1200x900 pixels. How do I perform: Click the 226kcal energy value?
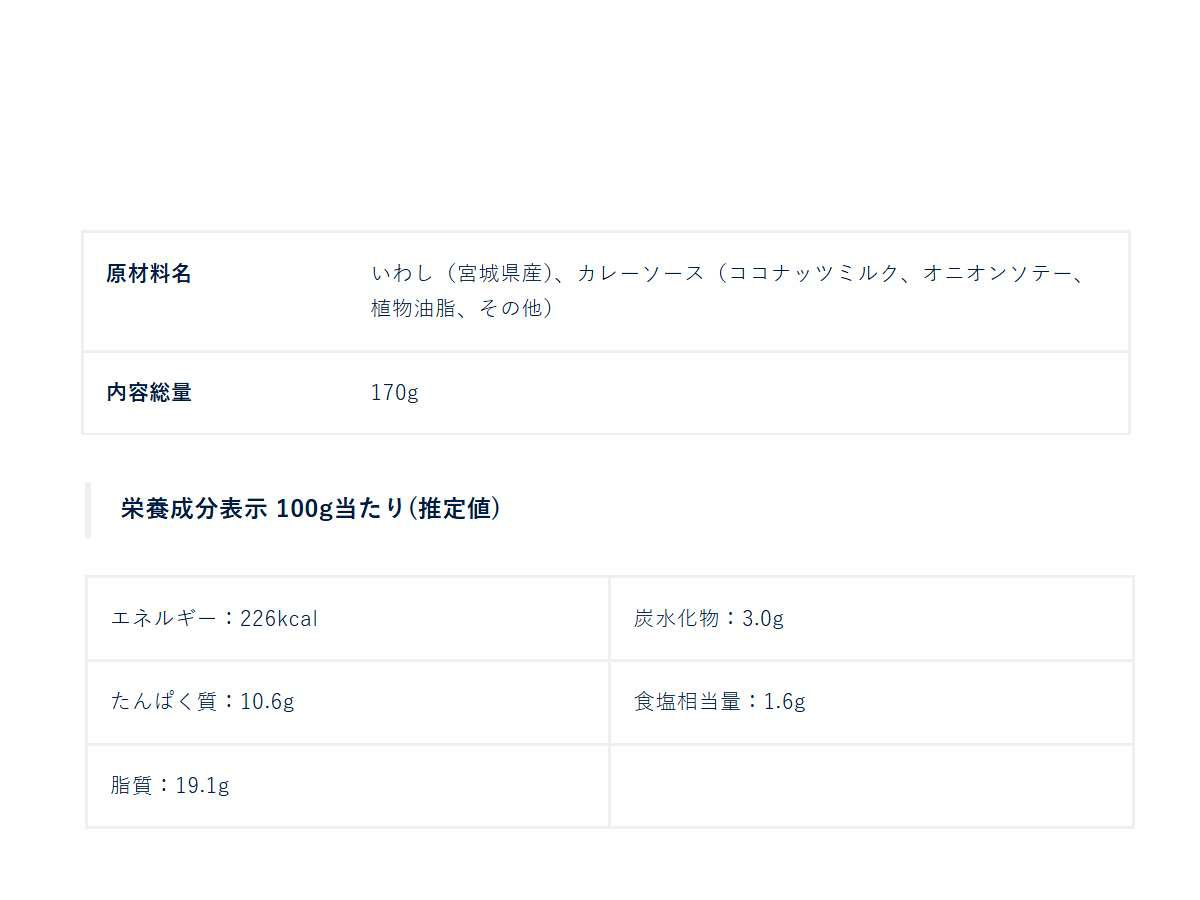[279, 619]
